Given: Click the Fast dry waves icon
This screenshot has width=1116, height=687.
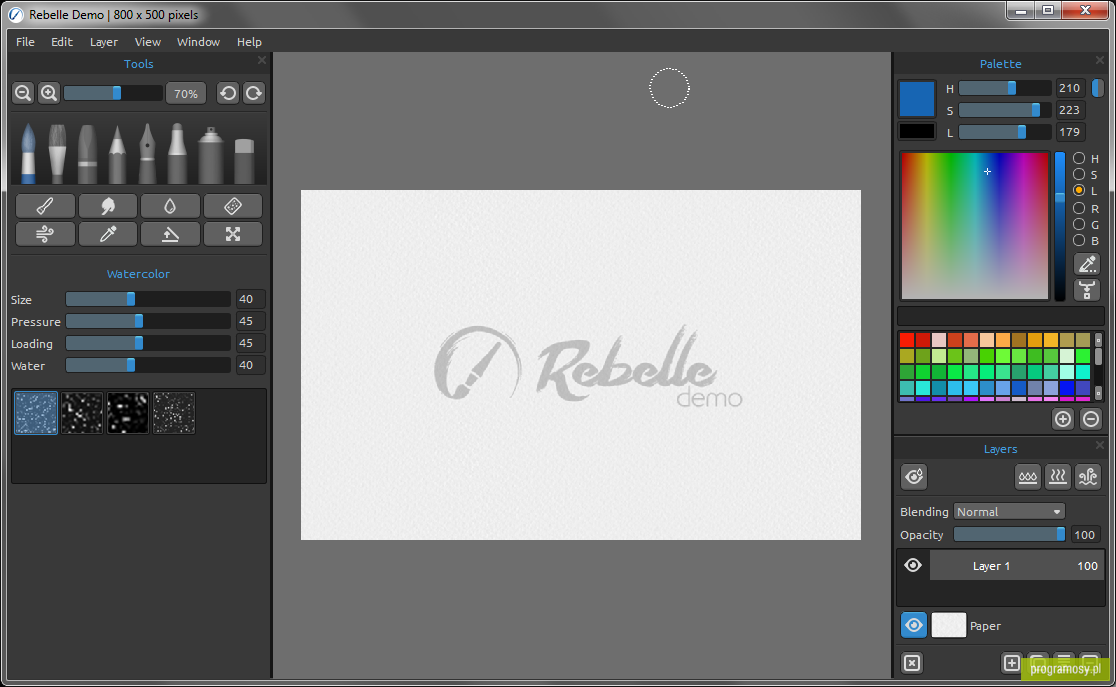Looking at the screenshot, I should (1088, 476).
